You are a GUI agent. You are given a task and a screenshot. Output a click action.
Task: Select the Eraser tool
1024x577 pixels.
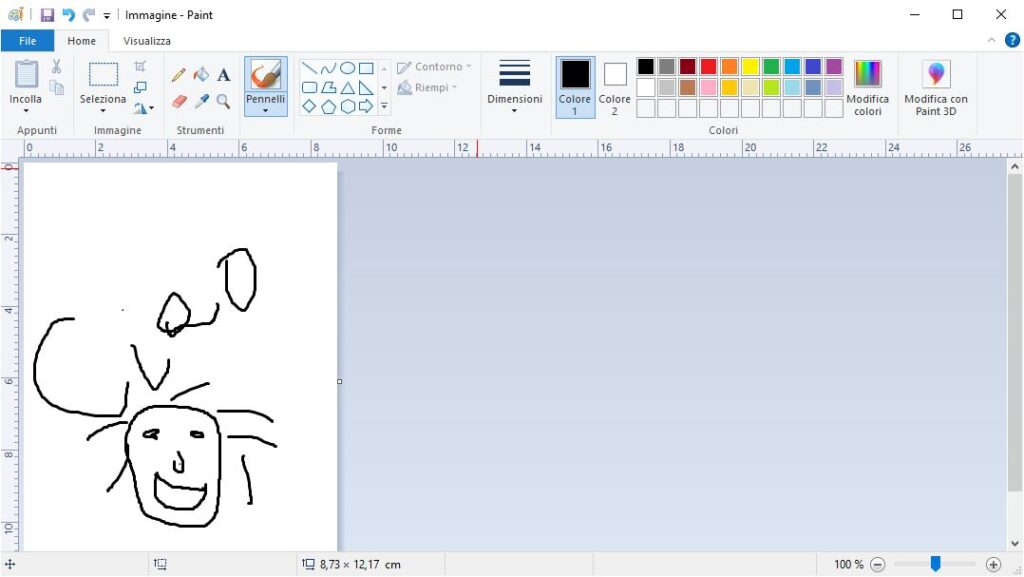(179, 101)
